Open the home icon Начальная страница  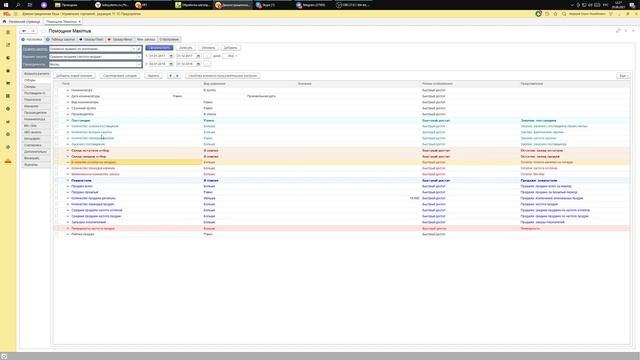click(4, 21)
